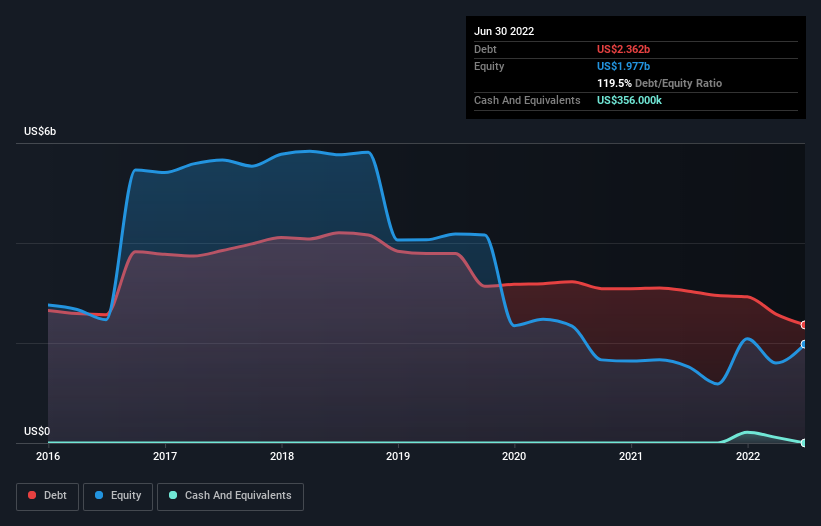821x526 pixels.
Task: Click the teal Cash endpoint marker
Action: [804, 443]
